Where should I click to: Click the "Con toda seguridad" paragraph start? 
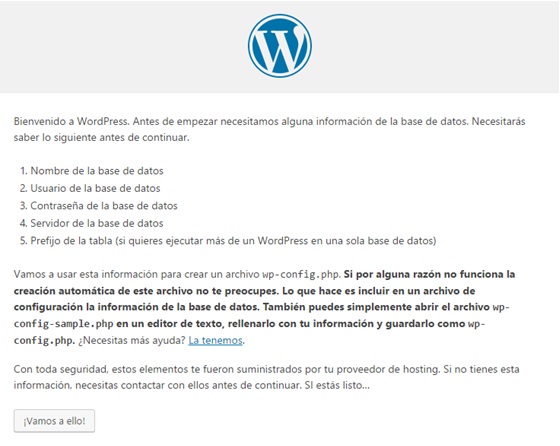61,369
